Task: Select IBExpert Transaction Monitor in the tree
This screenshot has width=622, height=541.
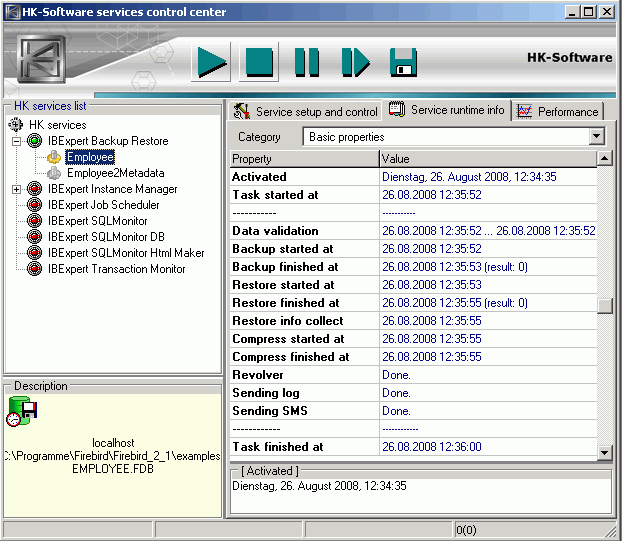Action: 117,269
